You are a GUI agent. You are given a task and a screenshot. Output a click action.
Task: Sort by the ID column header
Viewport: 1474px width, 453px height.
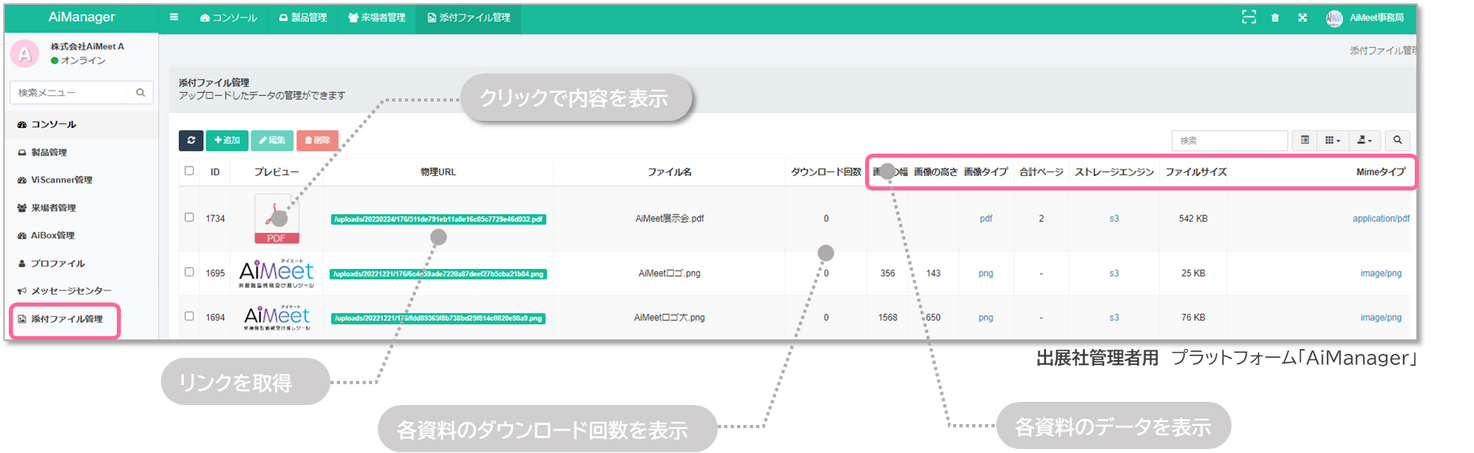tap(215, 172)
